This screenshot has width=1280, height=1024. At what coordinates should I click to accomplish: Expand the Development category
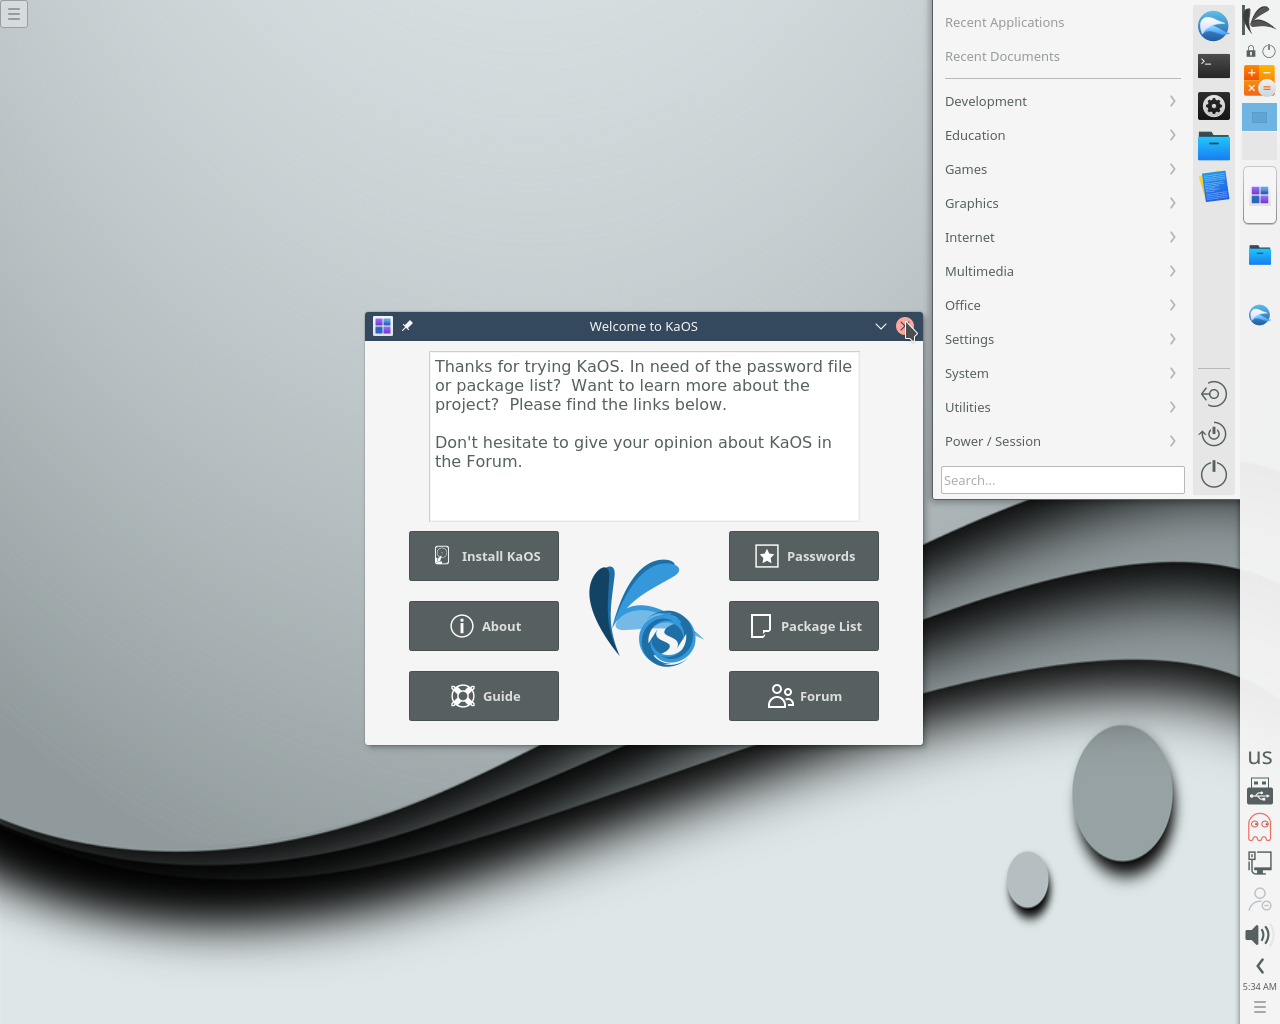[1061, 101]
